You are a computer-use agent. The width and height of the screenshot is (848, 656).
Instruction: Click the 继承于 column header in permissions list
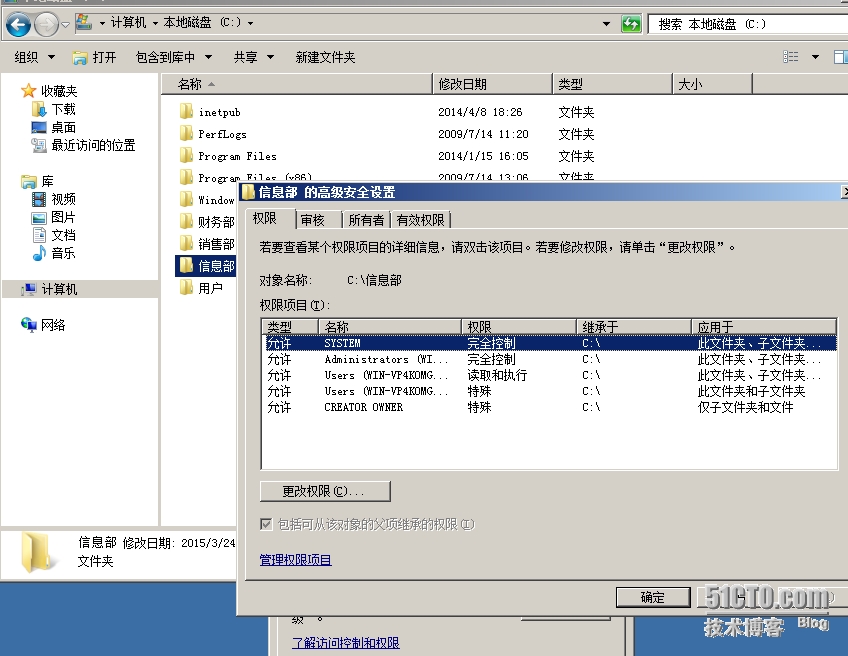[633, 327]
